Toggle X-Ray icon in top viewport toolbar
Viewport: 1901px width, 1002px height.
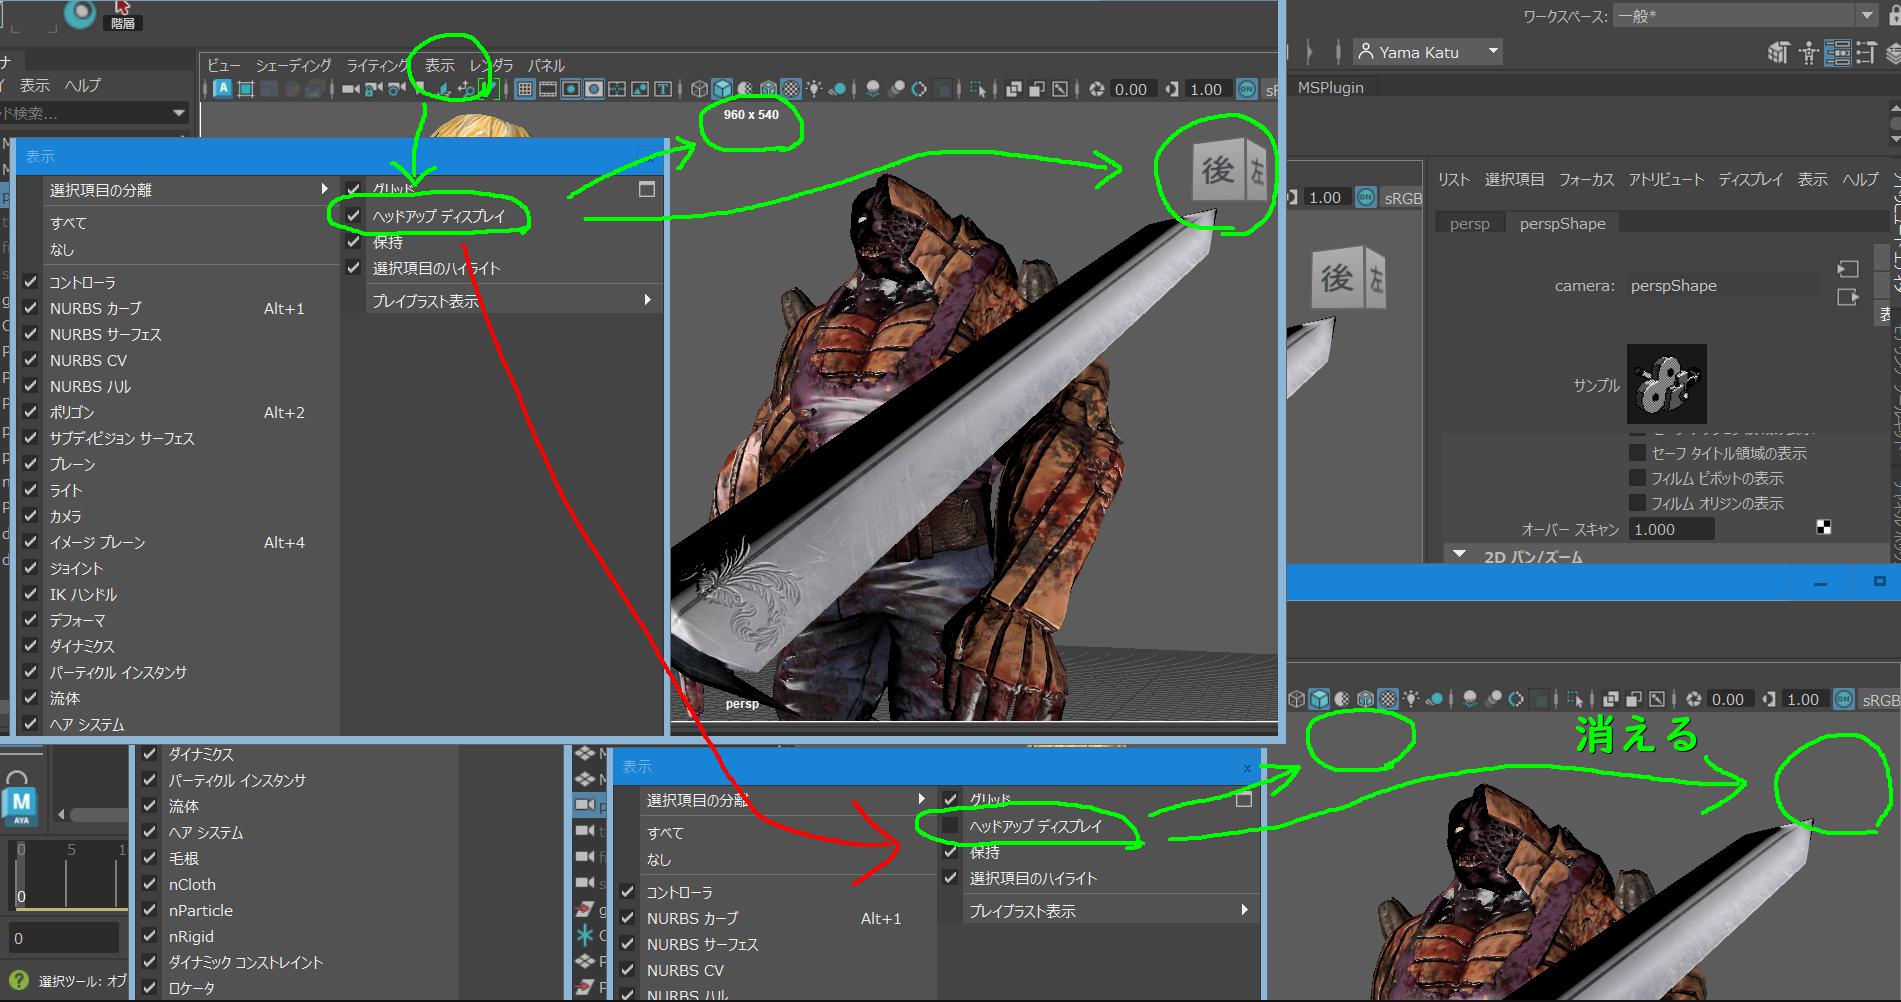tap(1014, 89)
